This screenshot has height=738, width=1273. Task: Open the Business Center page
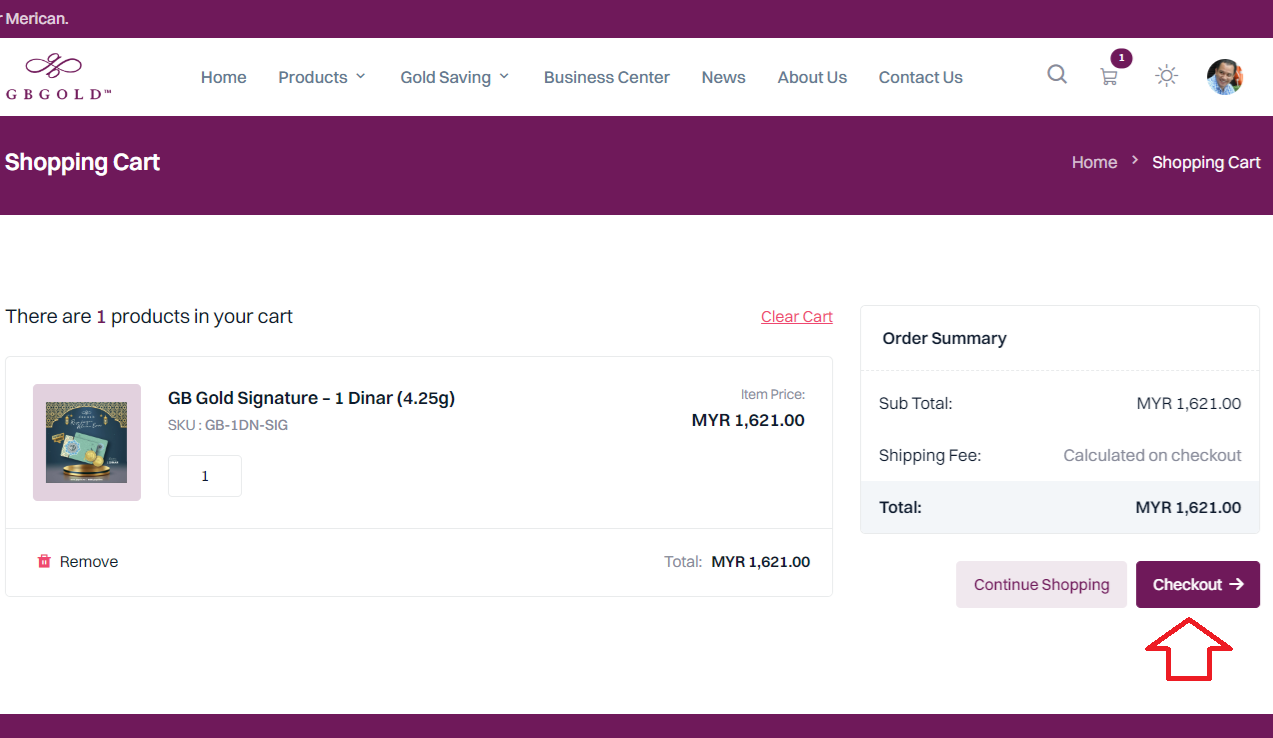tap(606, 77)
